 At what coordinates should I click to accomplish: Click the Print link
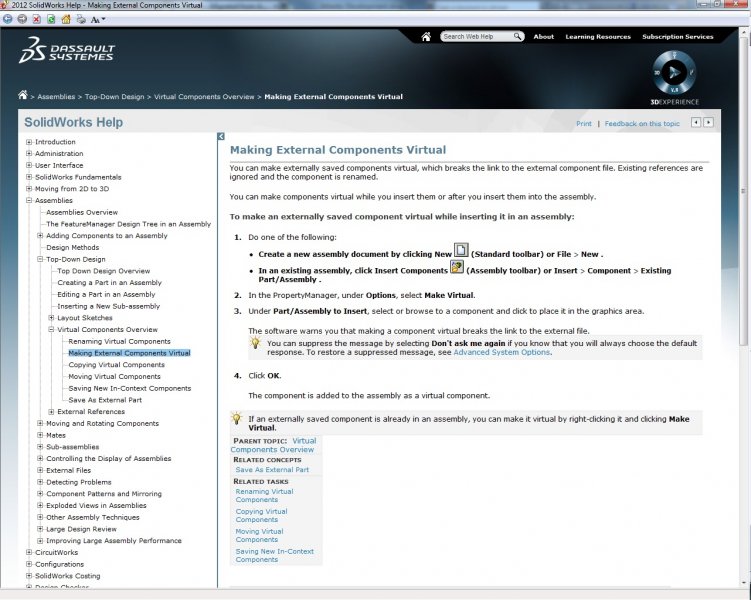coord(583,124)
